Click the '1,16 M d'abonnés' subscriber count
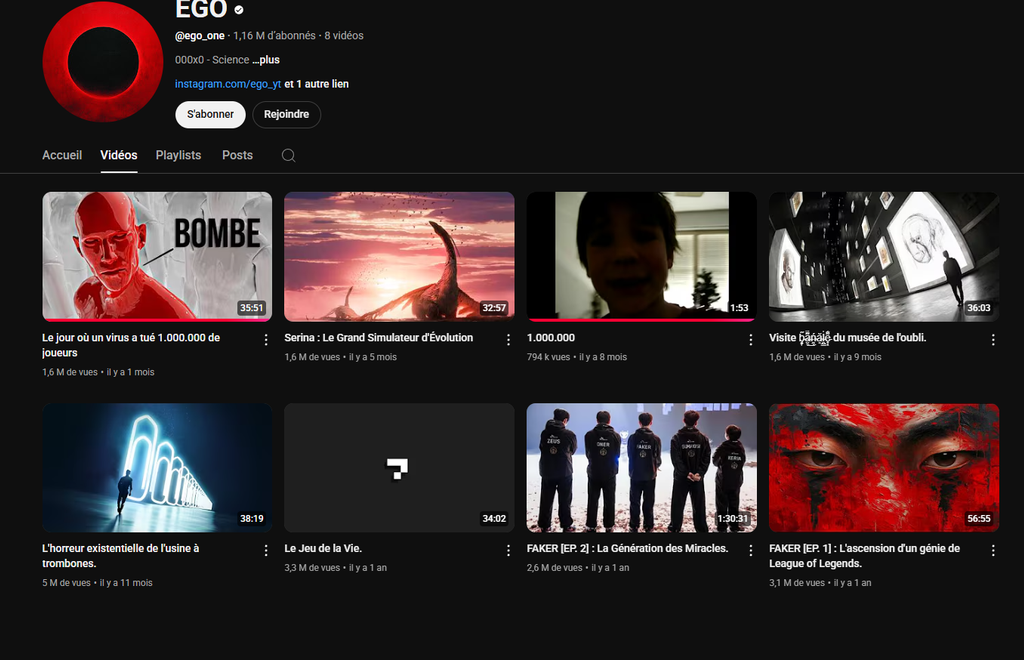The width and height of the screenshot is (1024, 660). [x=274, y=36]
